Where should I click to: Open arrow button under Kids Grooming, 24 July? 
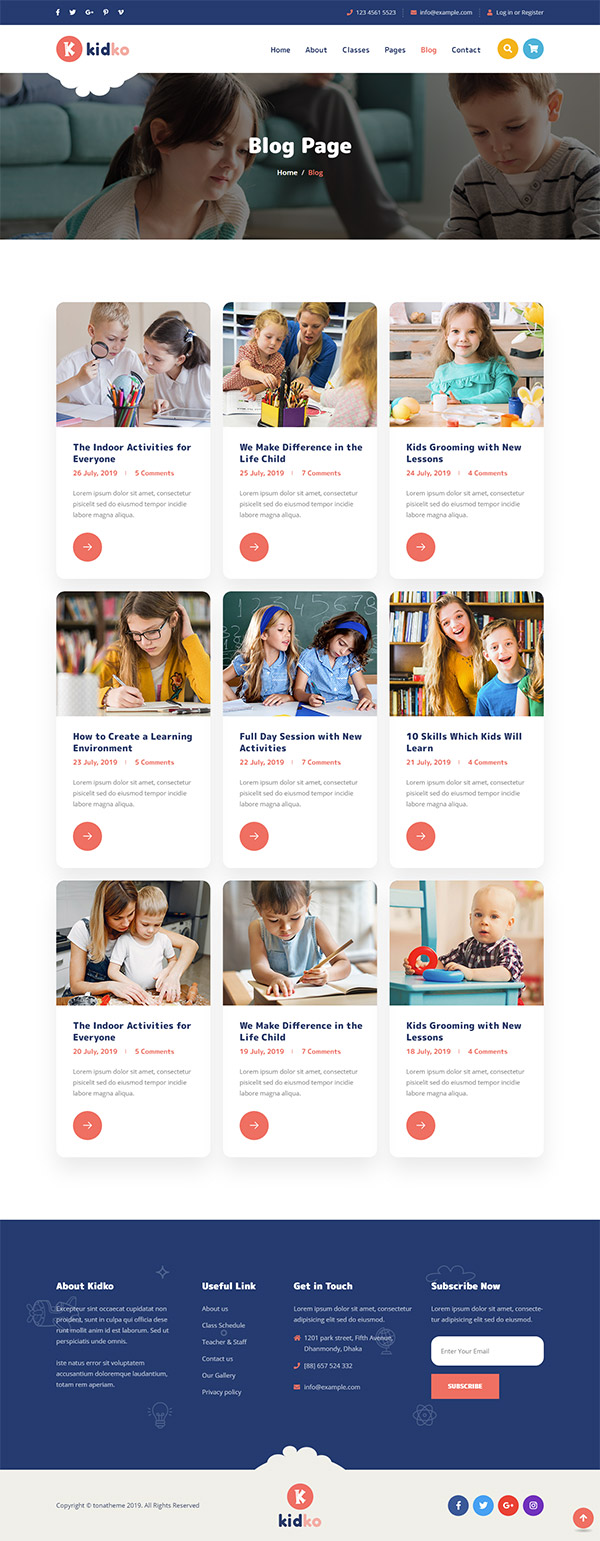click(420, 547)
